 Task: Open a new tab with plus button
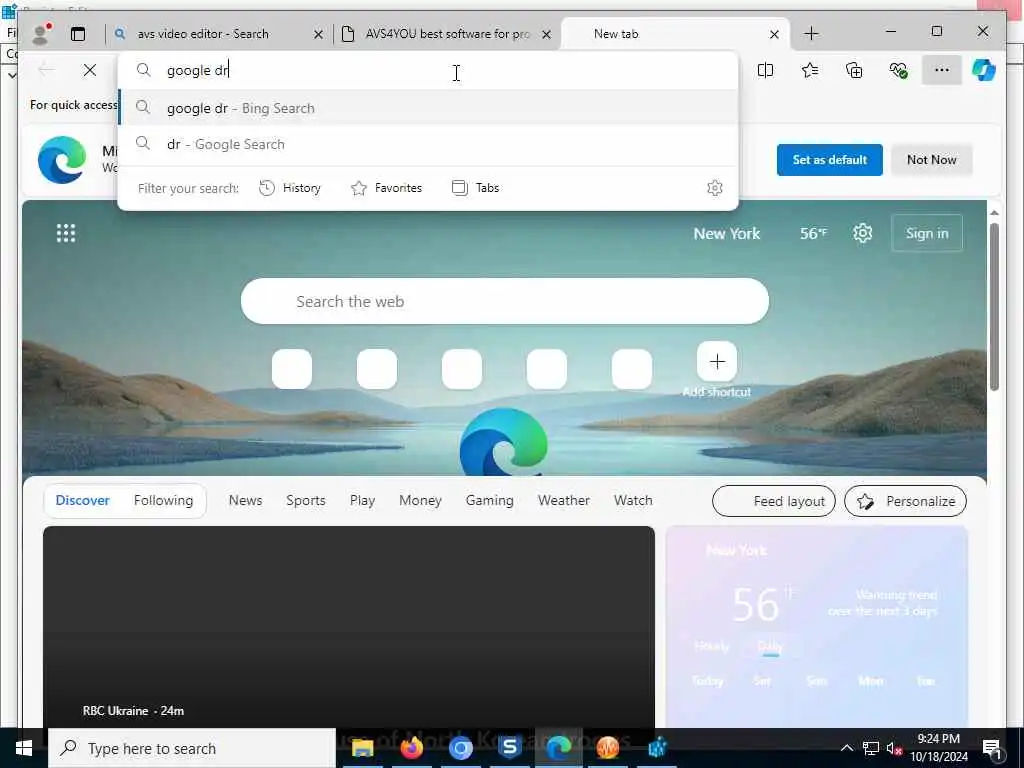[x=811, y=34]
